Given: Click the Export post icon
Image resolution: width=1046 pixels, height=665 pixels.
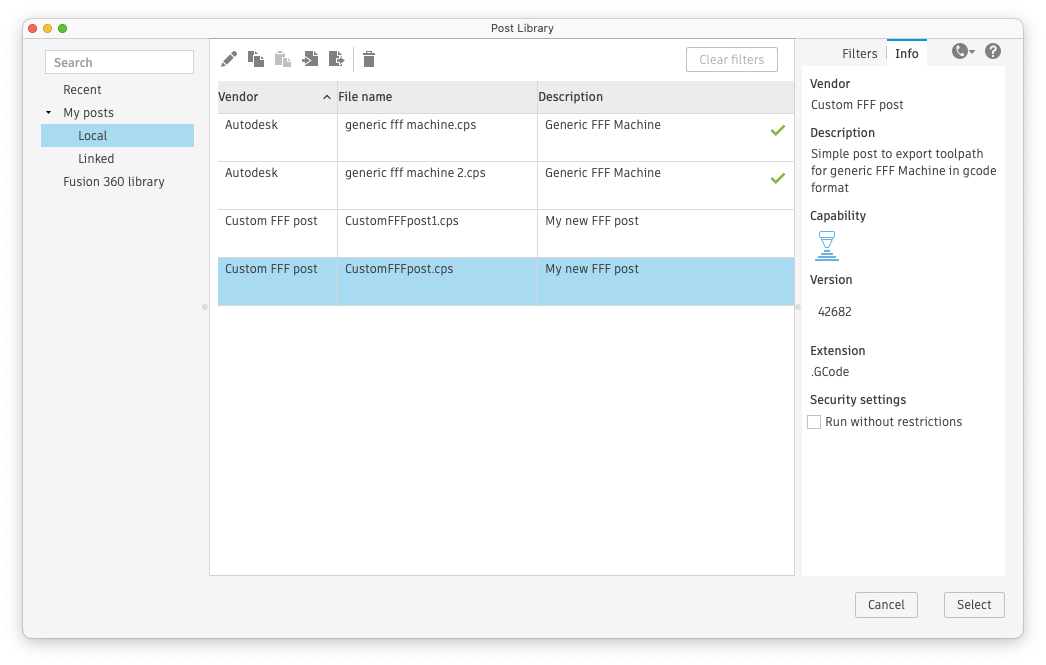Looking at the screenshot, I should tap(337, 59).
